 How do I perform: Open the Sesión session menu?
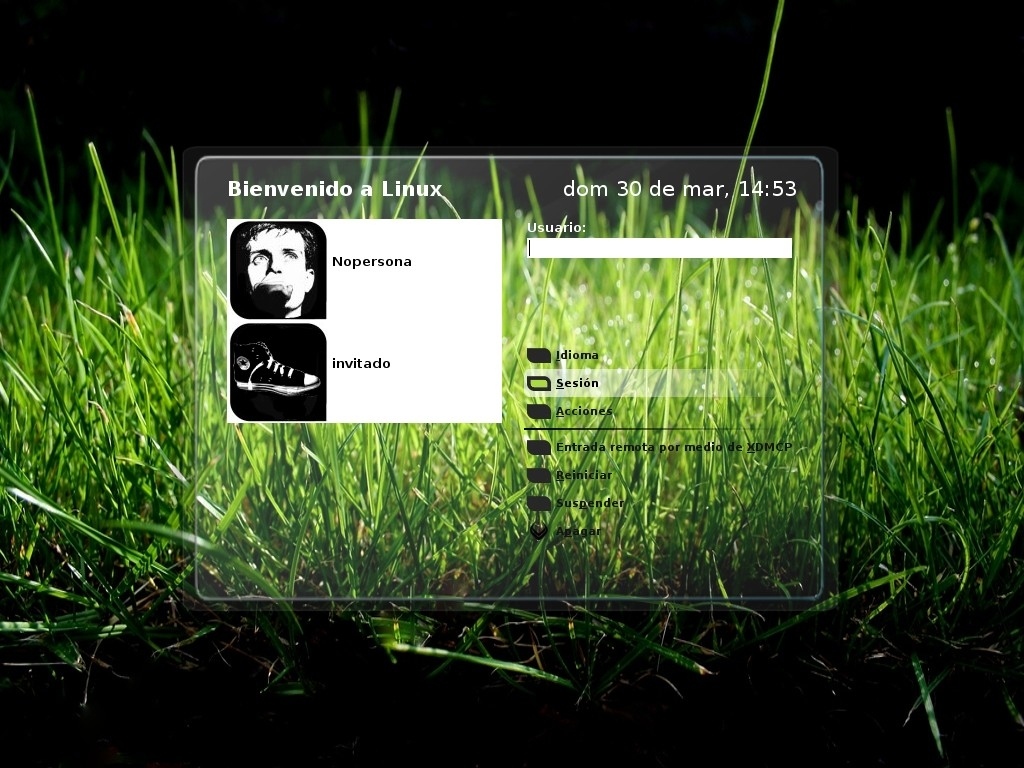pyautogui.click(x=577, y=383)
